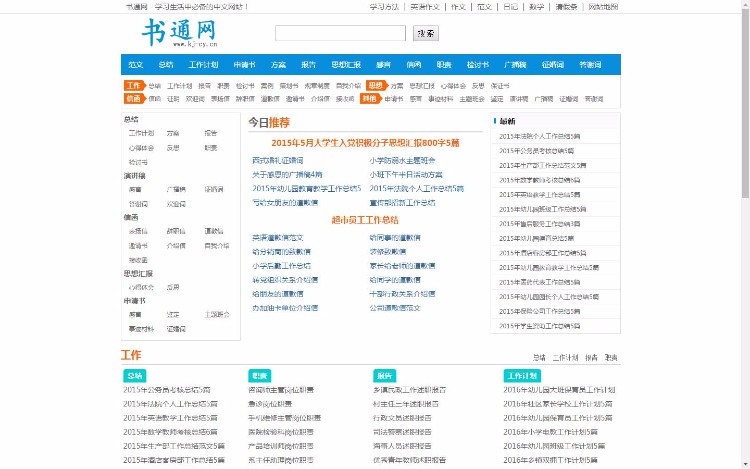Open 给同事的道歉信

click(395, 238)
